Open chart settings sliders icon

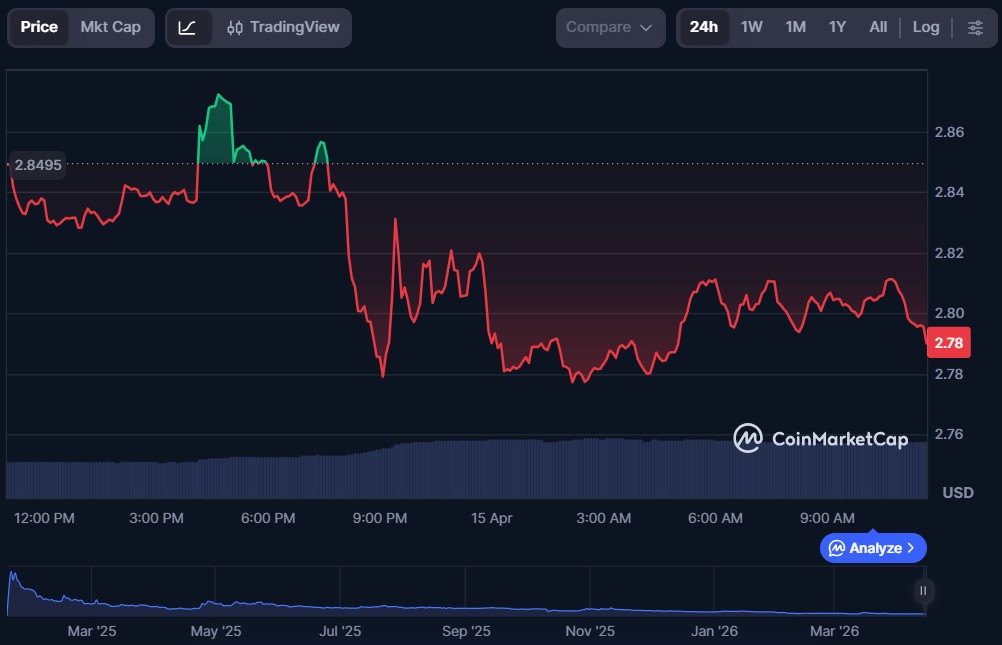click(975, 27)
